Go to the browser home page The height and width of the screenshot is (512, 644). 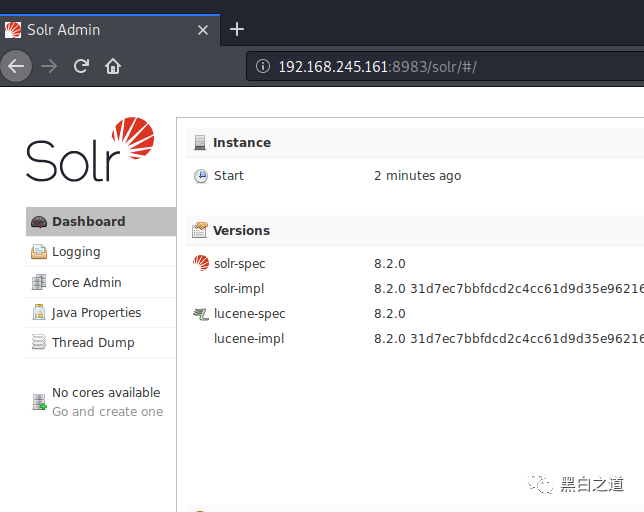pyautogui.click(x=113, y=66)
